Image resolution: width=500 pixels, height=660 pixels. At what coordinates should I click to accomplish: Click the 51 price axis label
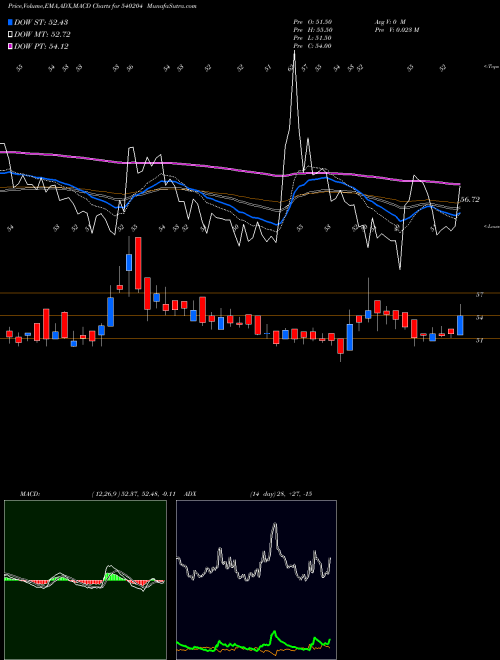pyautogui.click(x=479, y=340)
